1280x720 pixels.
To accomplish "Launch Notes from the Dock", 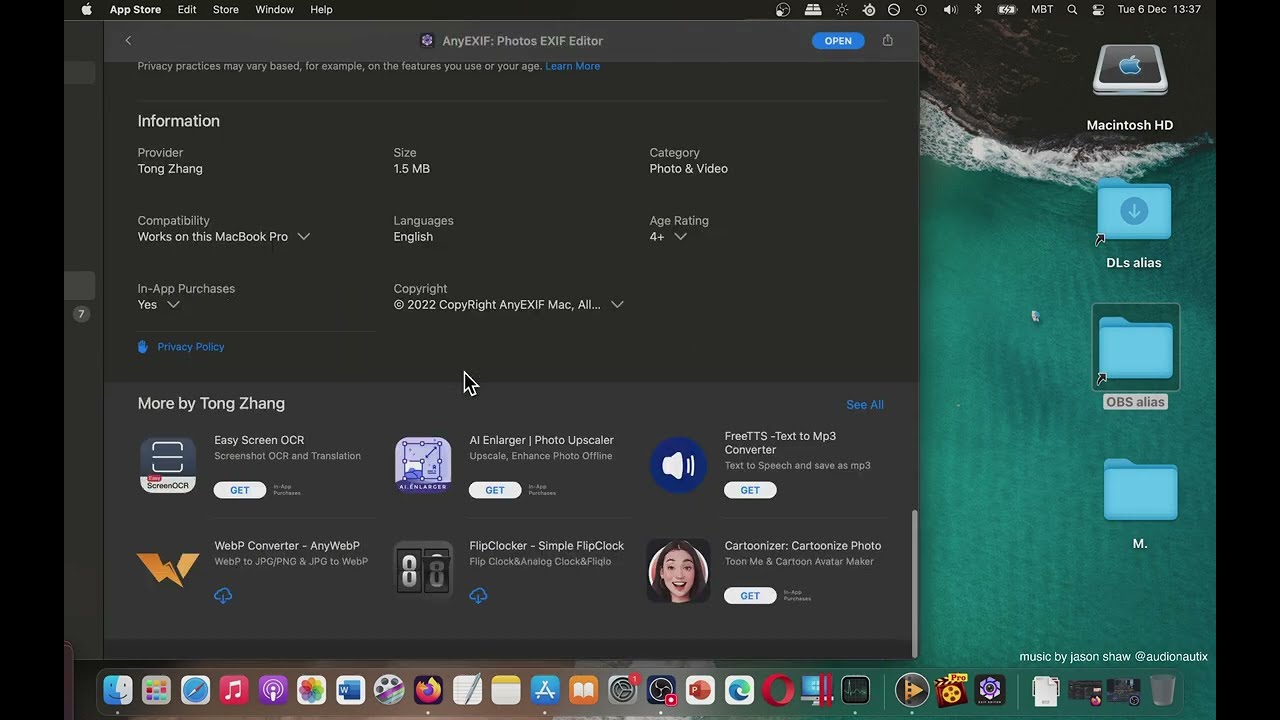I will pyautogui.click(x=506, y=690).
